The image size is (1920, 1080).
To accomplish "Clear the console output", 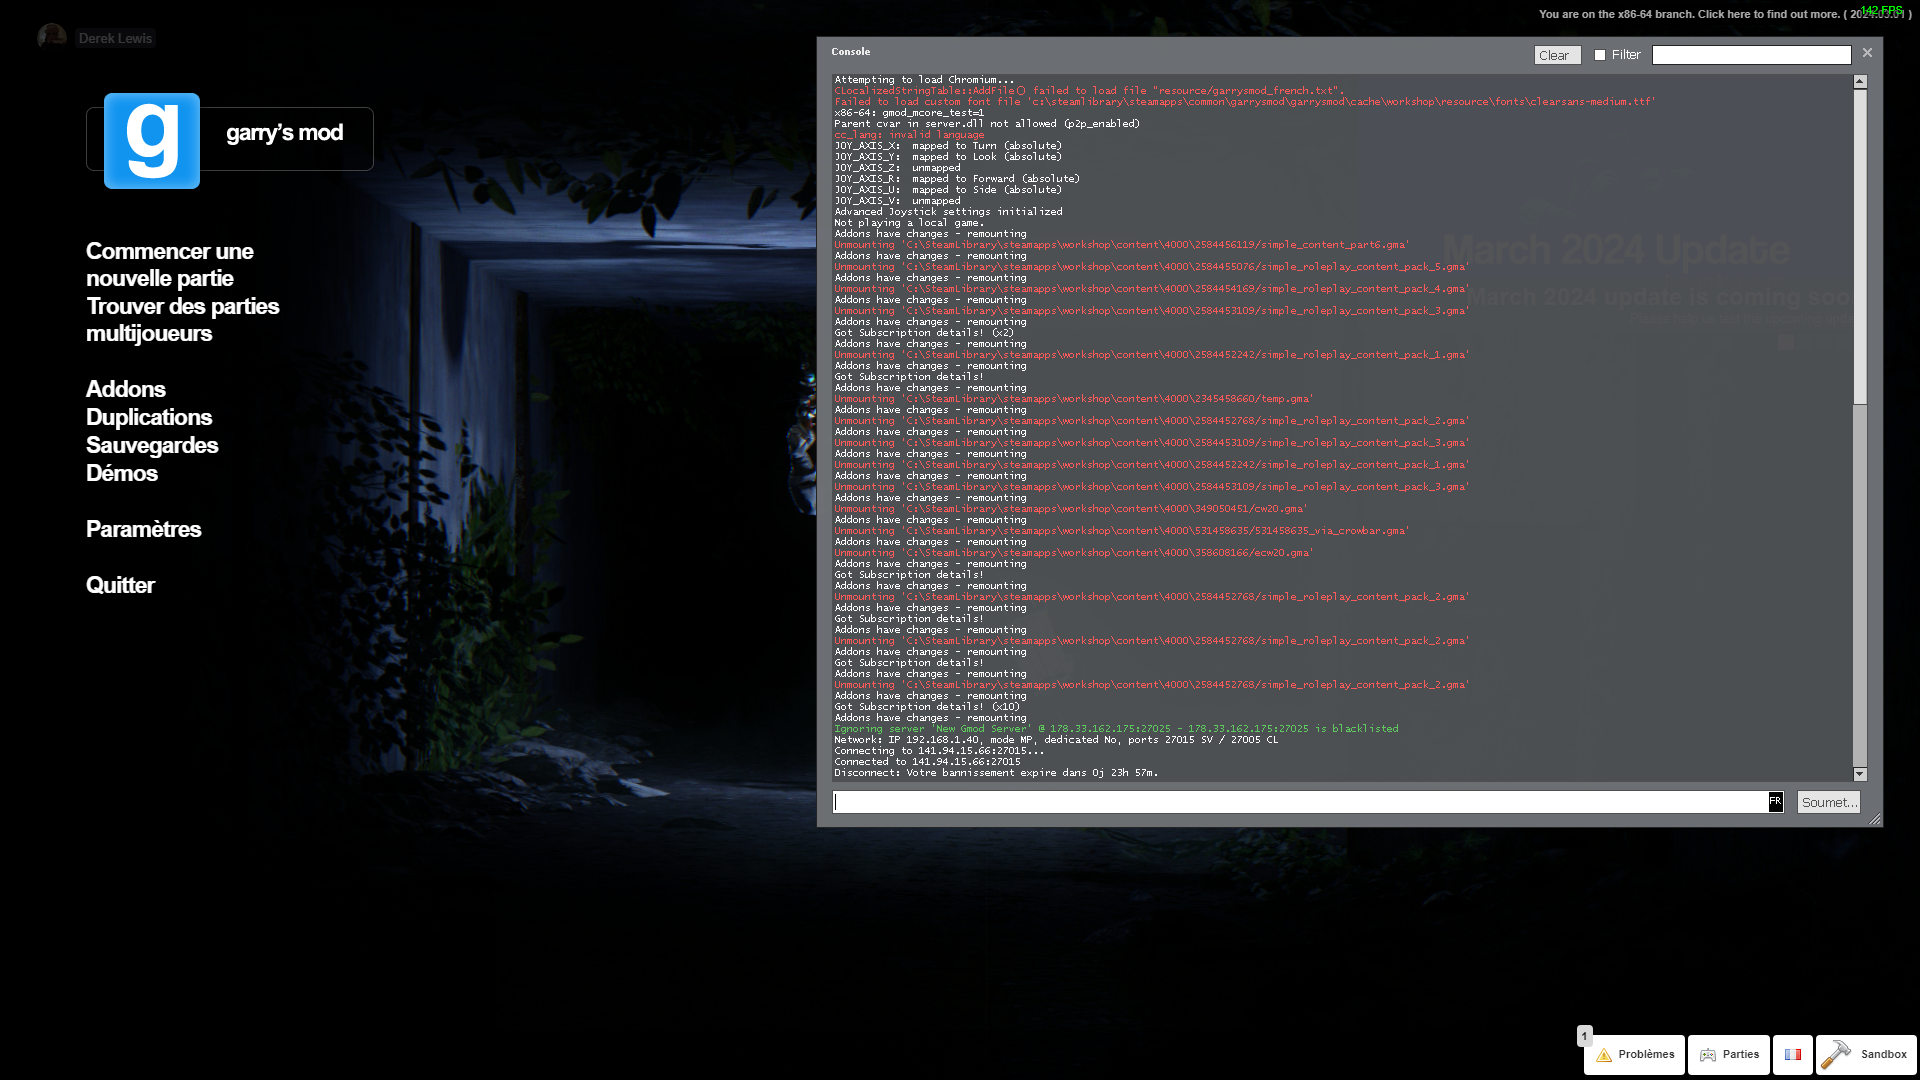I will click(x=1557, y=55).
